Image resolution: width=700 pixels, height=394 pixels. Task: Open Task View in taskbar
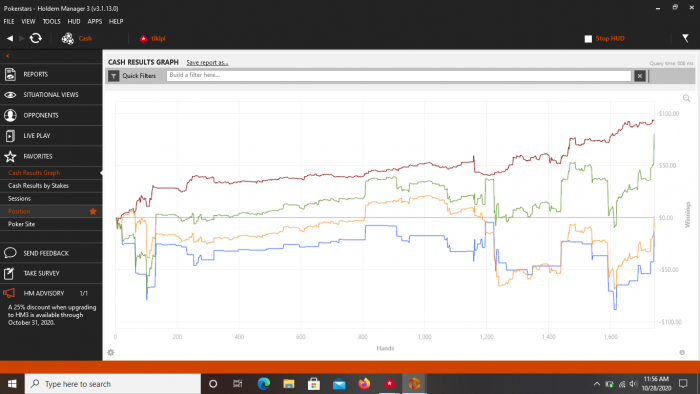pos(238,384)
